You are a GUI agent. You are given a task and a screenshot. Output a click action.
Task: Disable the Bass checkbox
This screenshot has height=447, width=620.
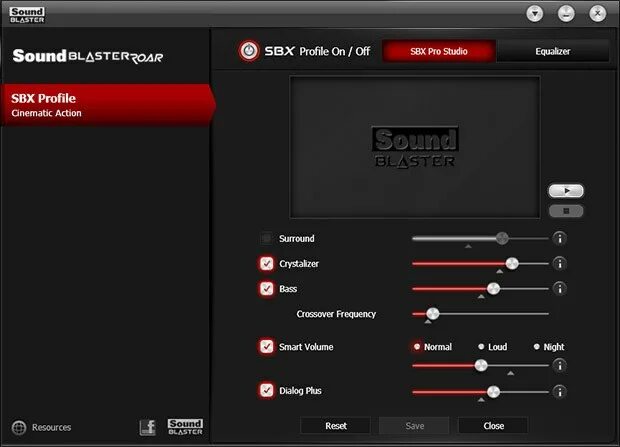coord(267,289)
